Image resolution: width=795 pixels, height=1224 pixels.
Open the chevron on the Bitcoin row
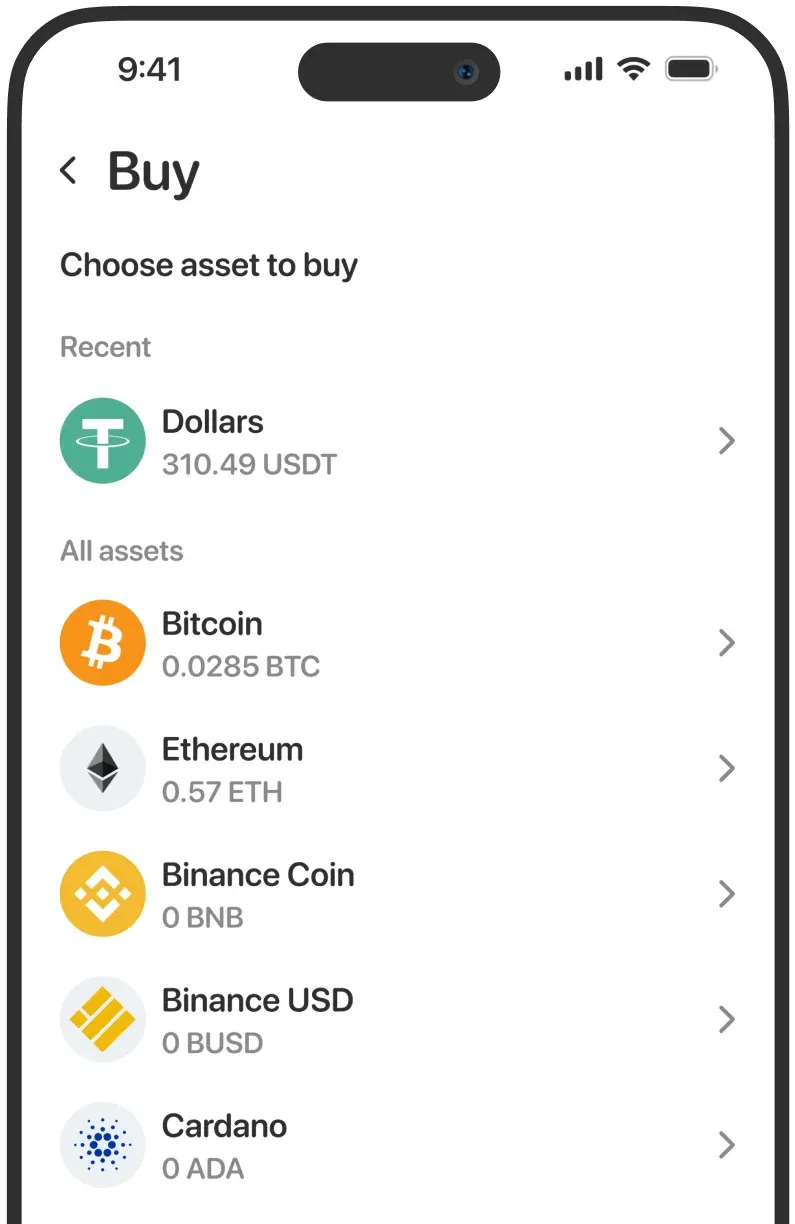pos(727,643)
